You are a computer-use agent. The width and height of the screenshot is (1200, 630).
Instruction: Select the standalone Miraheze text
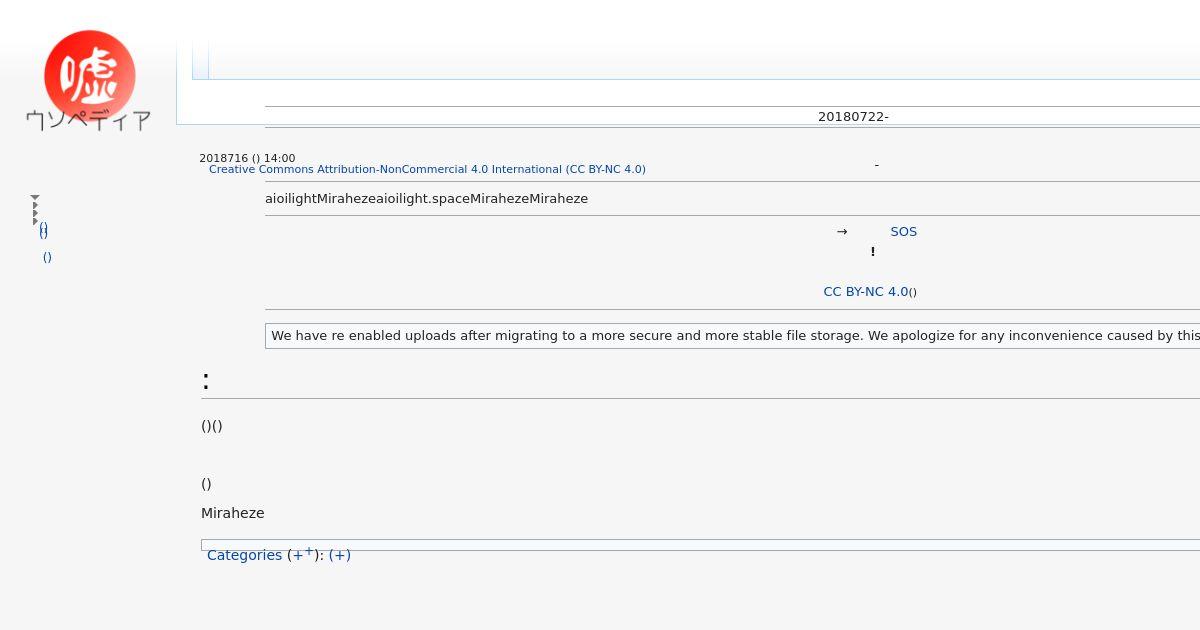pyautogui.click(x=233, y=513)
